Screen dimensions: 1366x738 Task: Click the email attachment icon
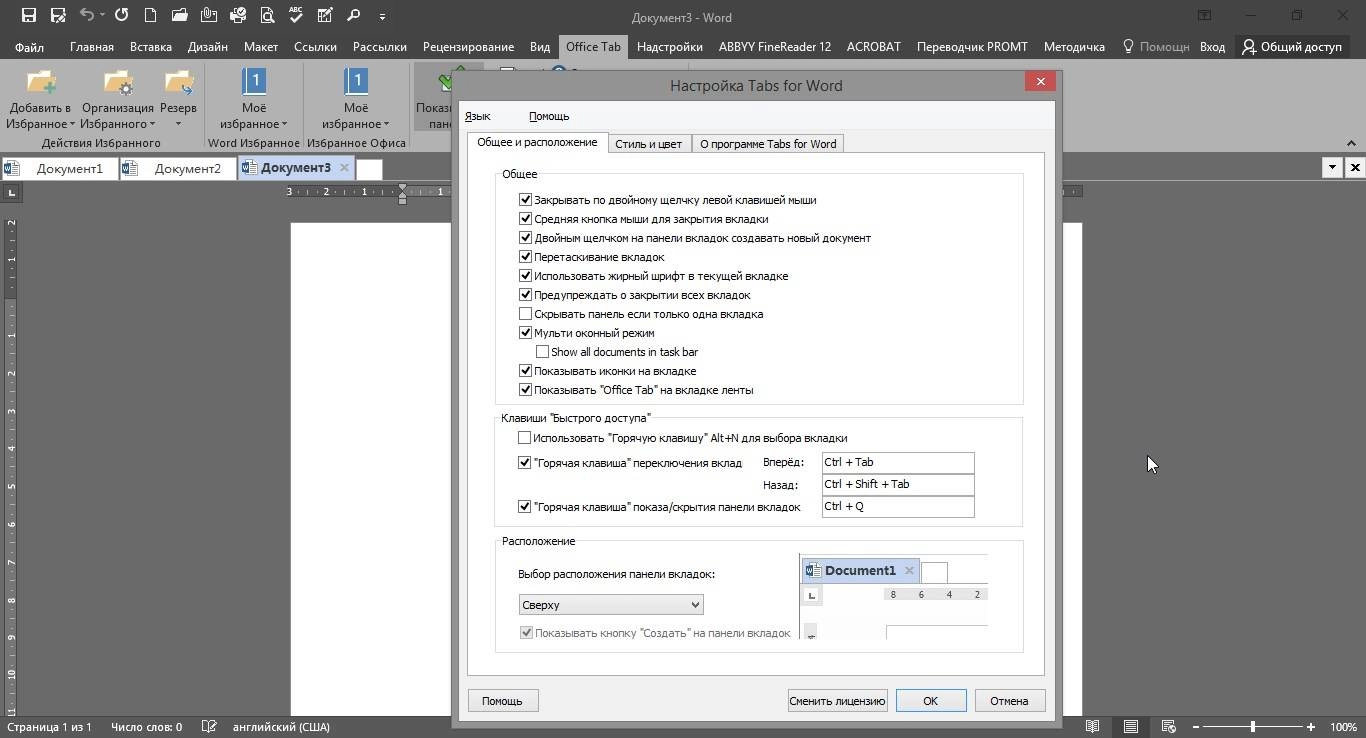(x=208, y=16)
